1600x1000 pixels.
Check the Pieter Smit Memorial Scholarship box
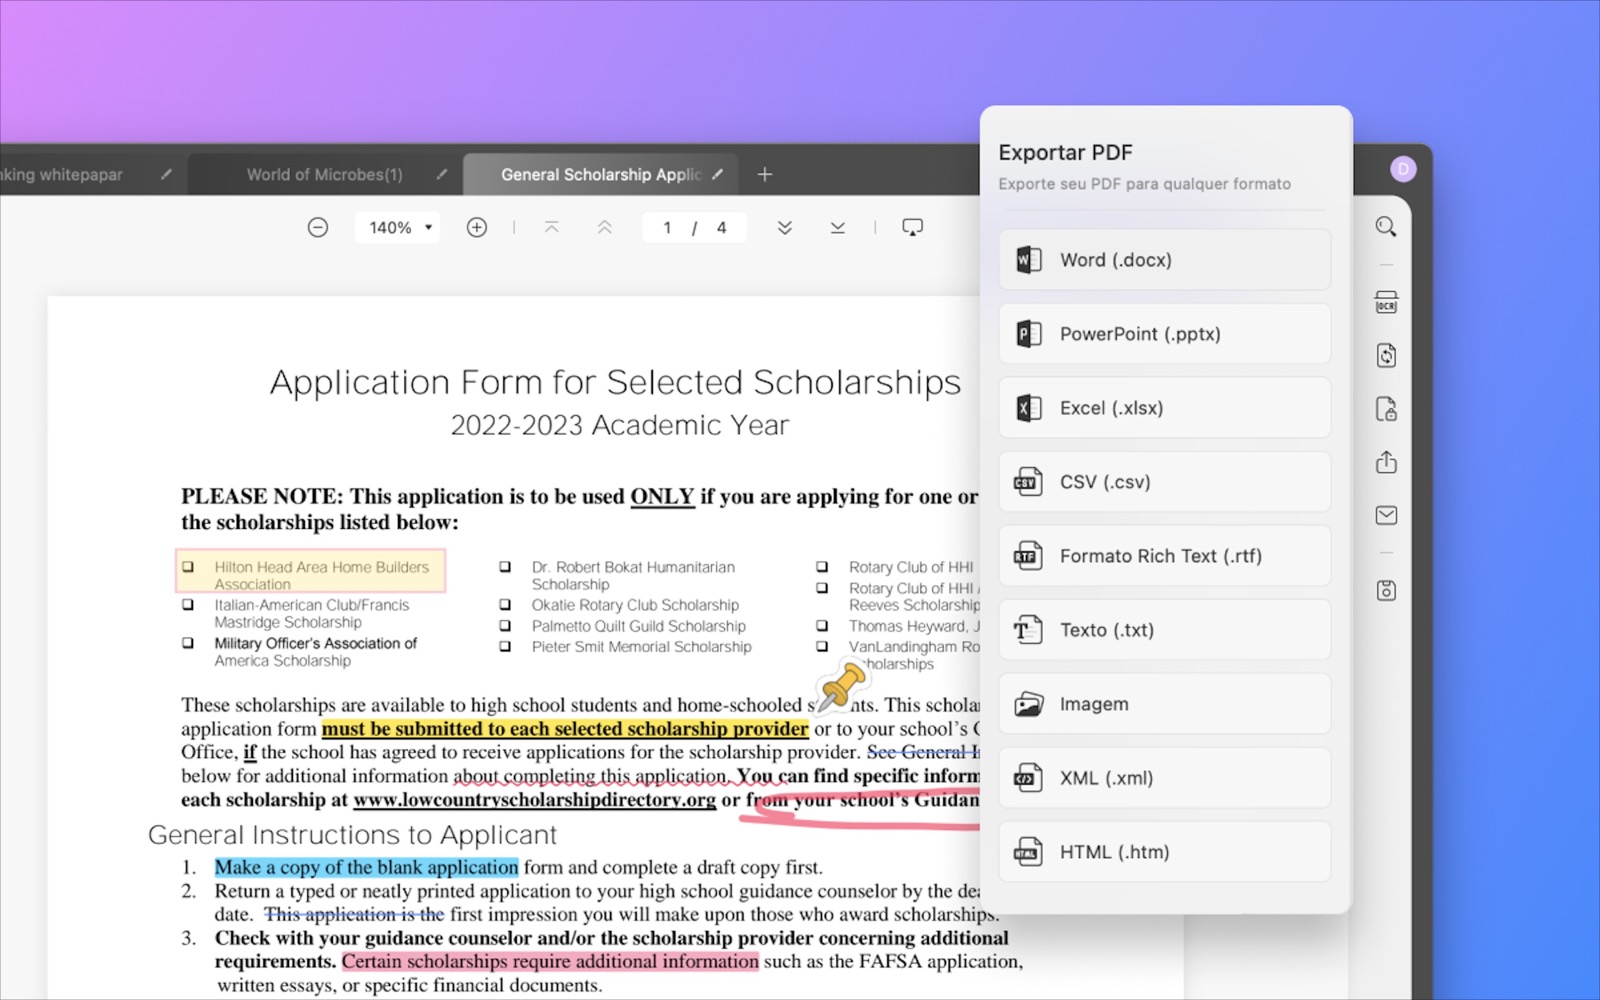pos(505,647)
